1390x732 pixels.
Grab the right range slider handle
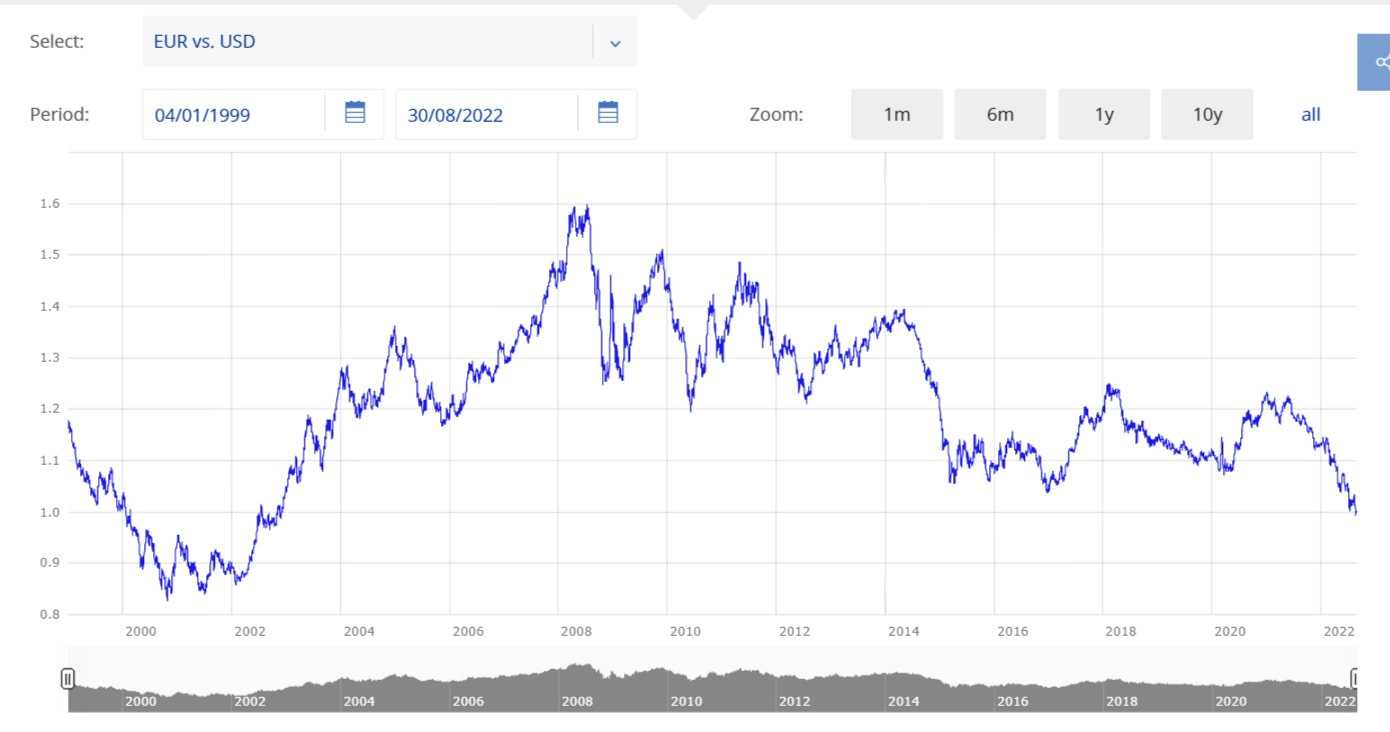[x=1355, y=680]
